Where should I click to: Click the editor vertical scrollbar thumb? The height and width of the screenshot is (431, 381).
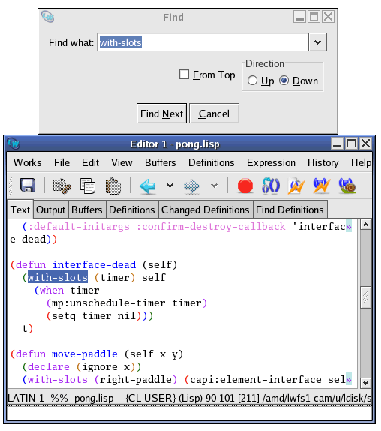tap(366, 297)
